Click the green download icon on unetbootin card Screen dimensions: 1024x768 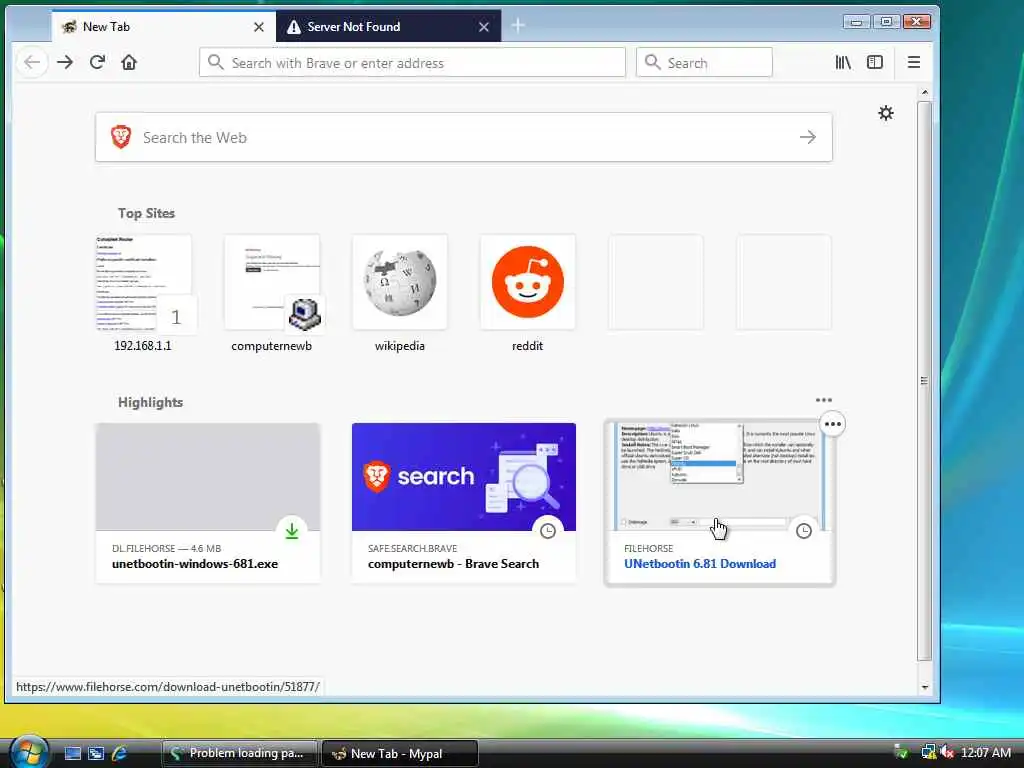pos(292,531)
